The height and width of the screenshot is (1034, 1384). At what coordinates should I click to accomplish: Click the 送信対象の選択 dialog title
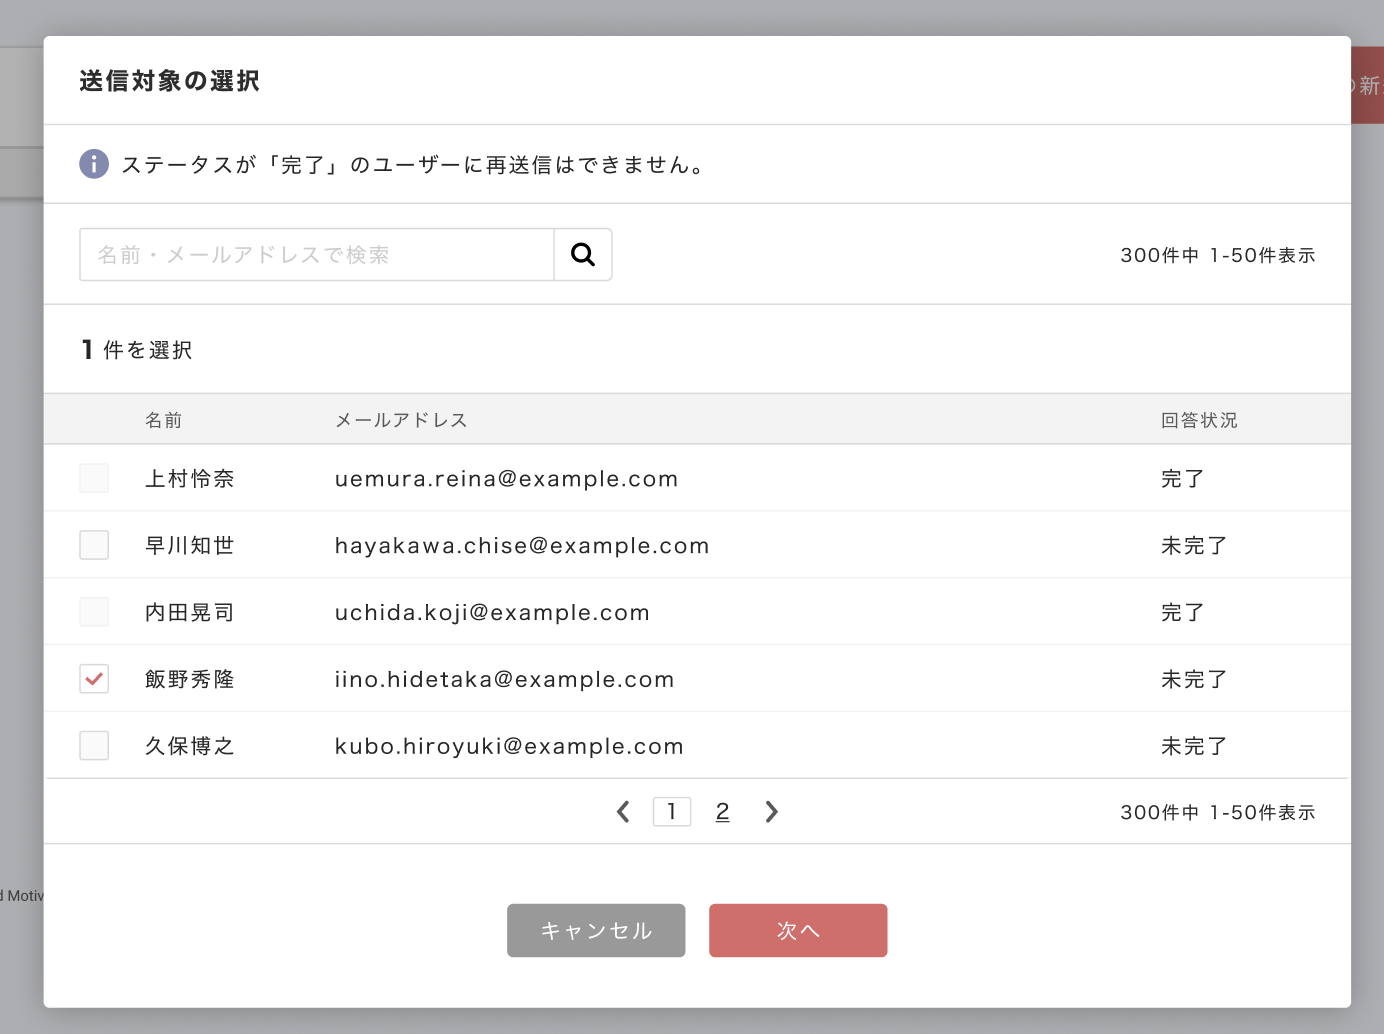169,81
